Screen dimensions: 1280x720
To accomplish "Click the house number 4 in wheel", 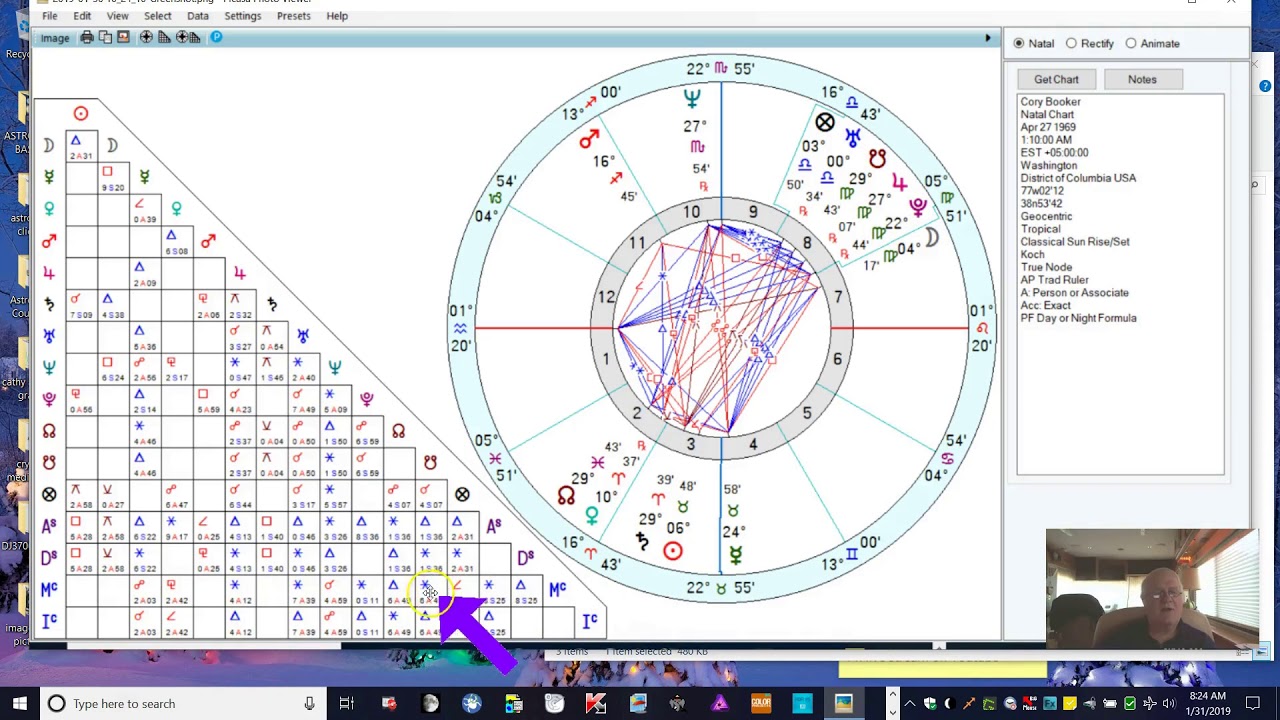I will coord(752,444).
